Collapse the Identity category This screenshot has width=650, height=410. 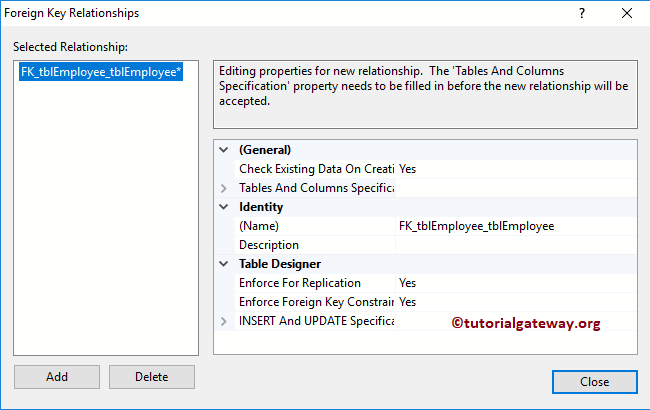pyautogui.click(x=223, y=207)
